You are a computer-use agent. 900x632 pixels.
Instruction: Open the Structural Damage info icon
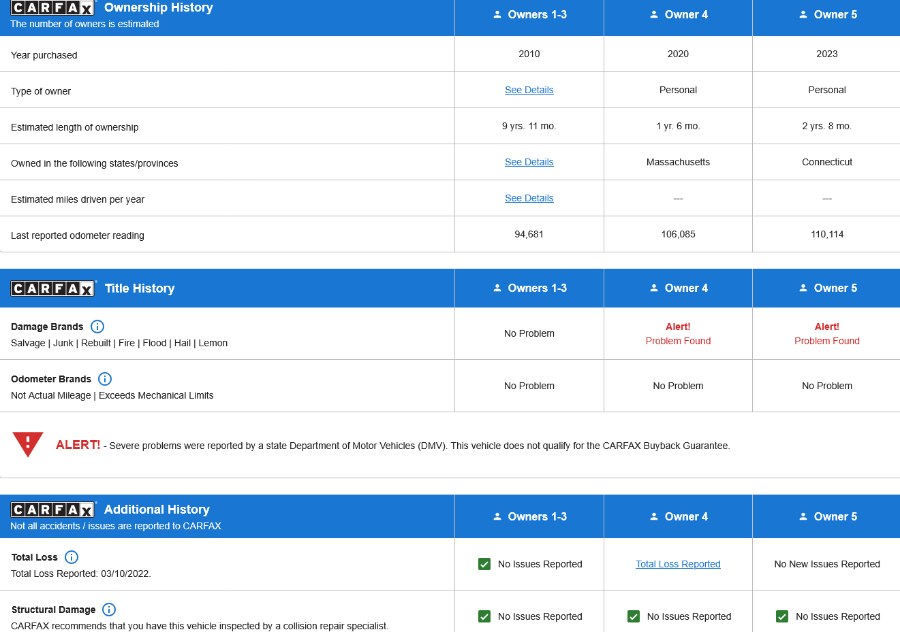pos(109,610)
